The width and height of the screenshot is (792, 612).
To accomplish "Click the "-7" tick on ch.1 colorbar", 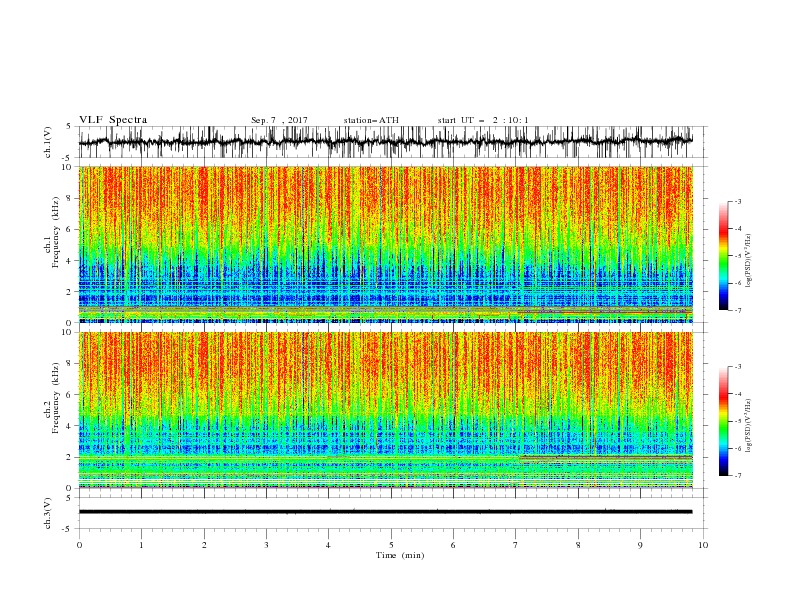I will 738,310.
